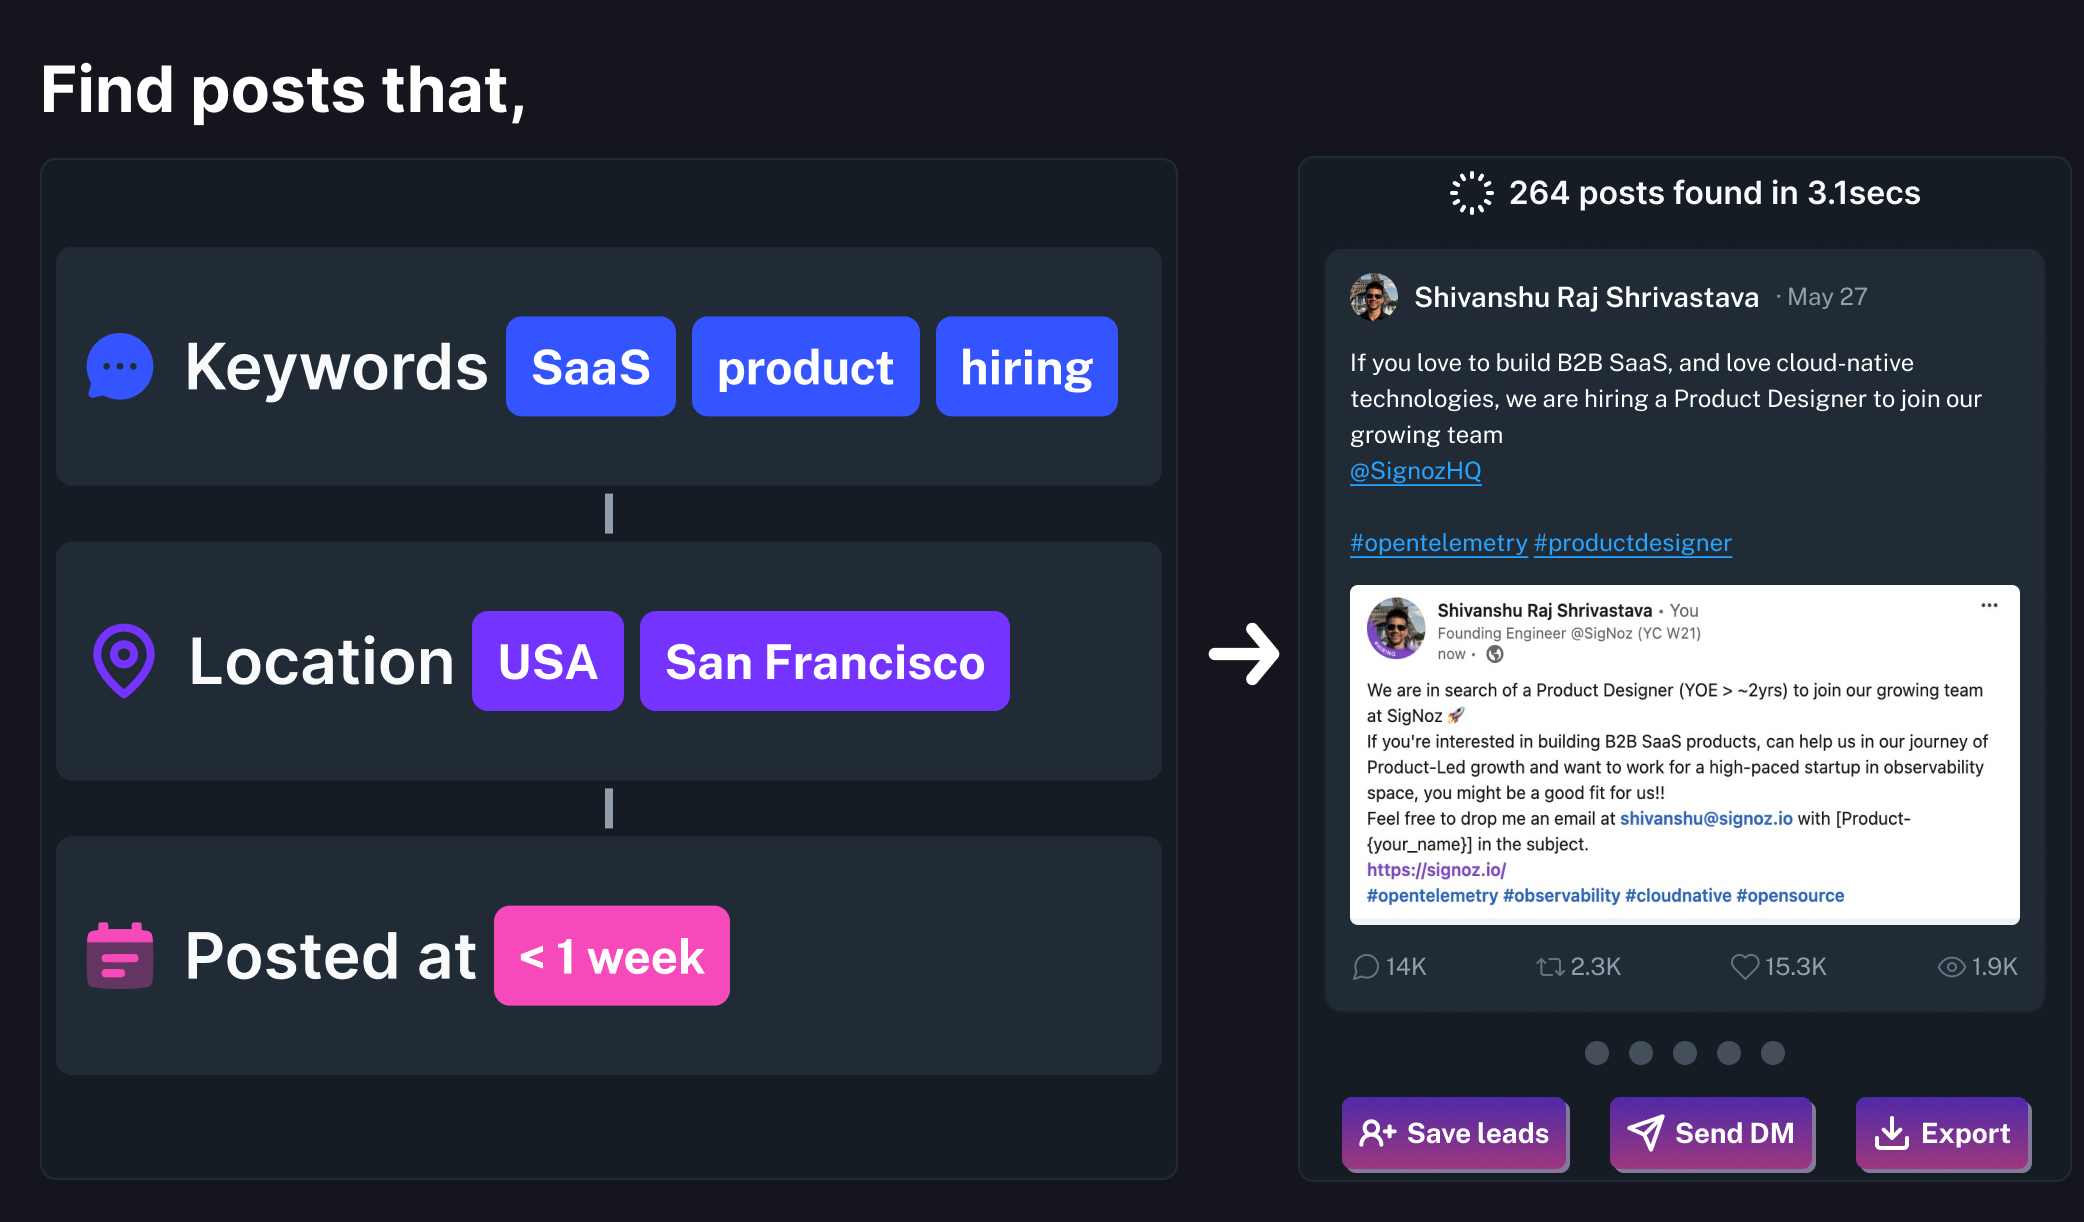The width and height of the screenshot is (2084, 1222).
Task: Click Shivanshu's profile avatar in post header
Action: (x=1374, y=297)
